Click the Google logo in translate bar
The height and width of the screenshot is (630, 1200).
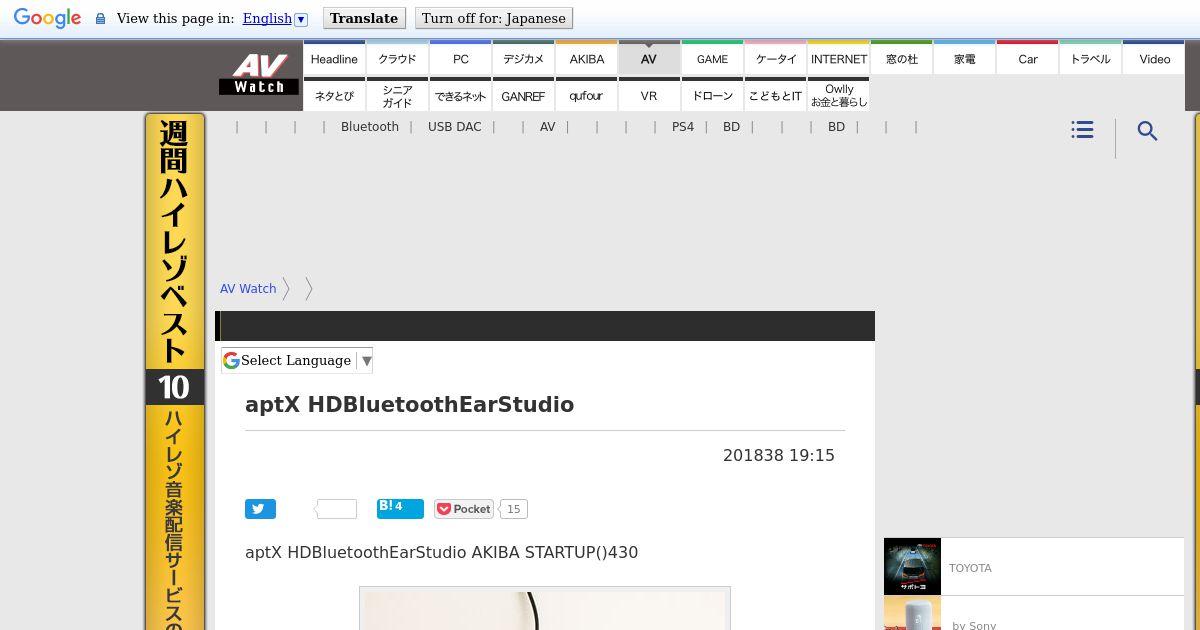coord(47,18)
